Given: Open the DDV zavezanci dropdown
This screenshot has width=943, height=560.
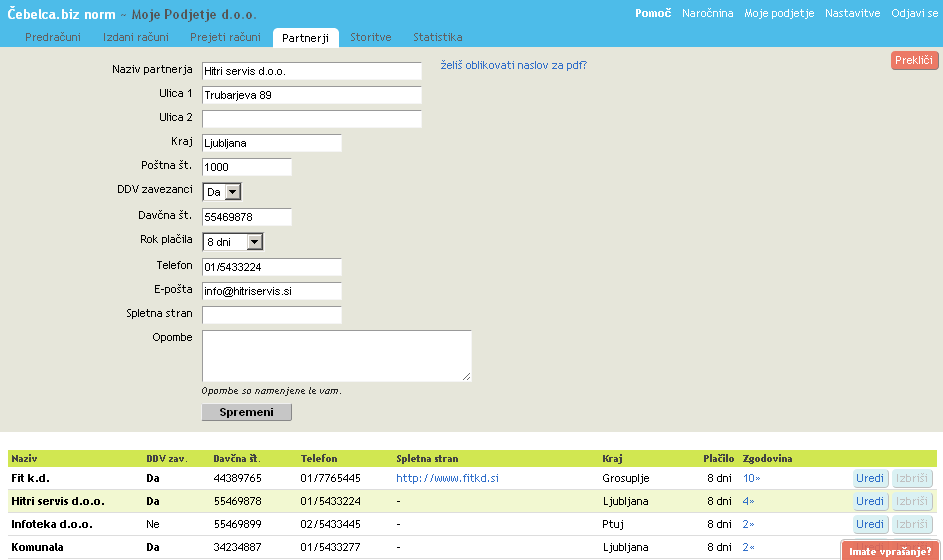Looking at the screenshot, I should pyautogui.click(x=222, y=192).
